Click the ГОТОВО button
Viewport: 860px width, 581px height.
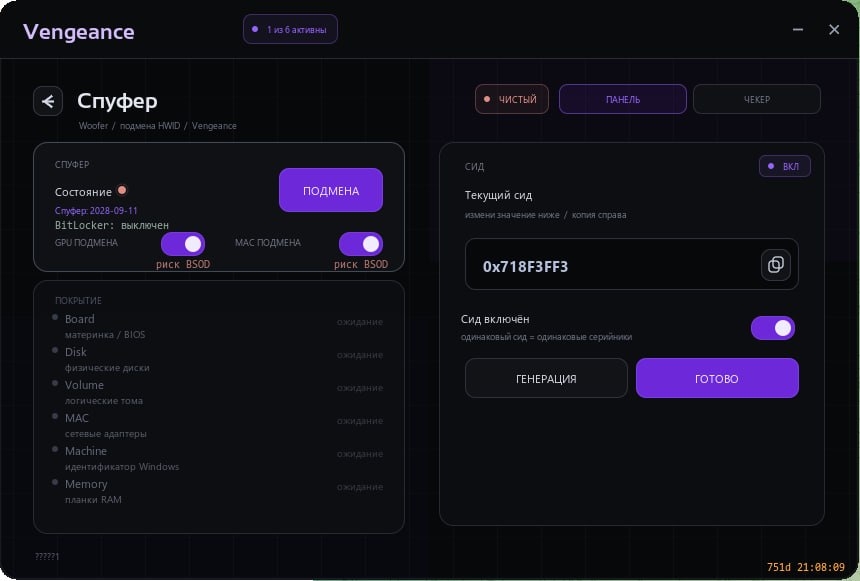coord(717,378)
